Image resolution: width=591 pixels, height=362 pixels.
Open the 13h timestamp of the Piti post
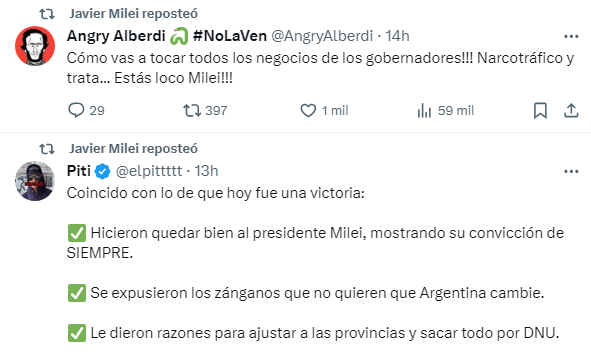coord(206,171)
